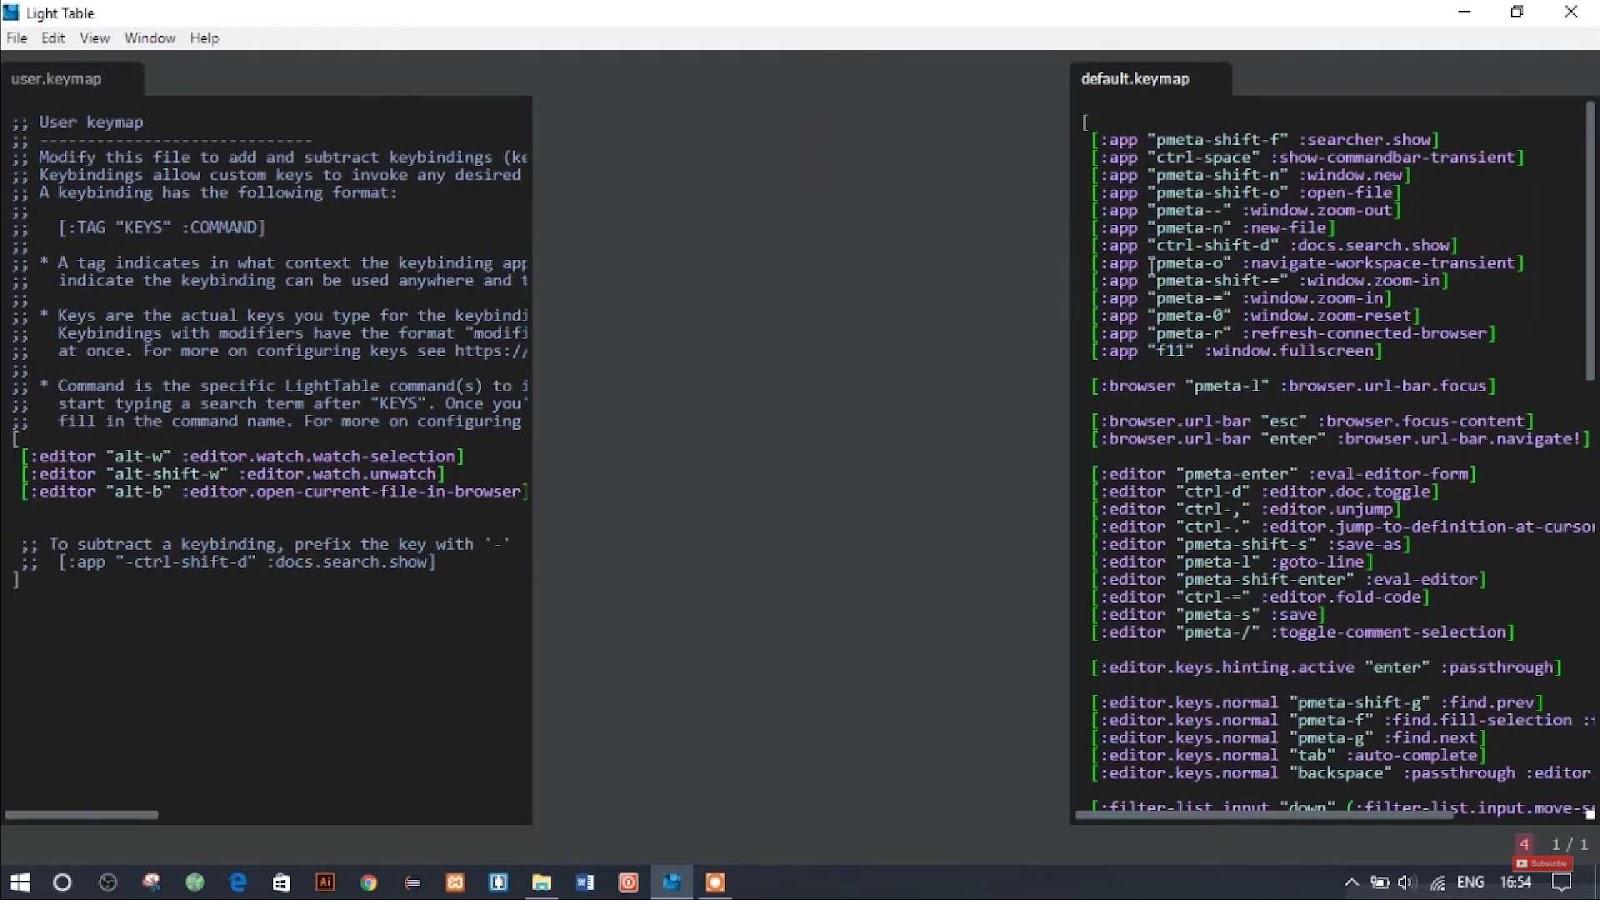The width and height of the screenshot is (1600, 900).
Task: Open the Window menu
Action: pos(150,38)
